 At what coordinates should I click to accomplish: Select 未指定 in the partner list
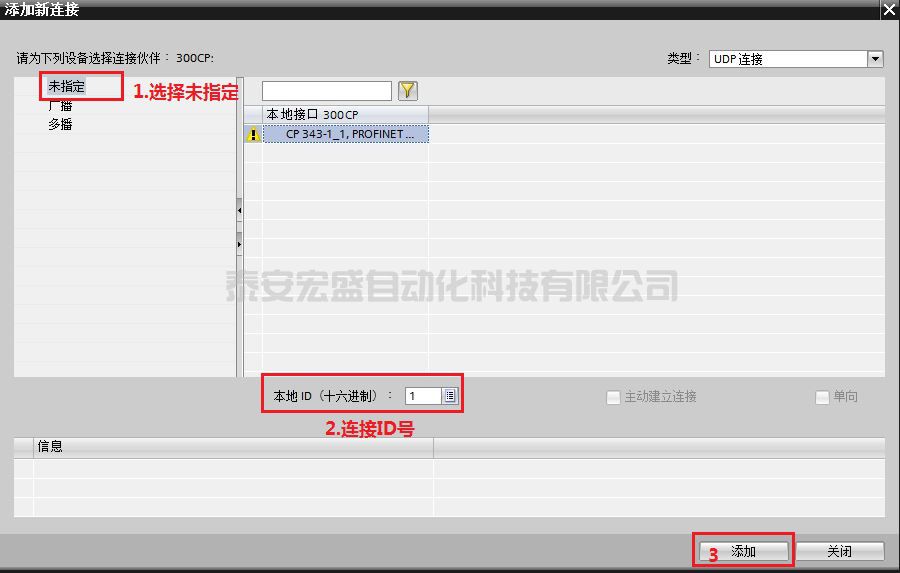pos(66,86)
